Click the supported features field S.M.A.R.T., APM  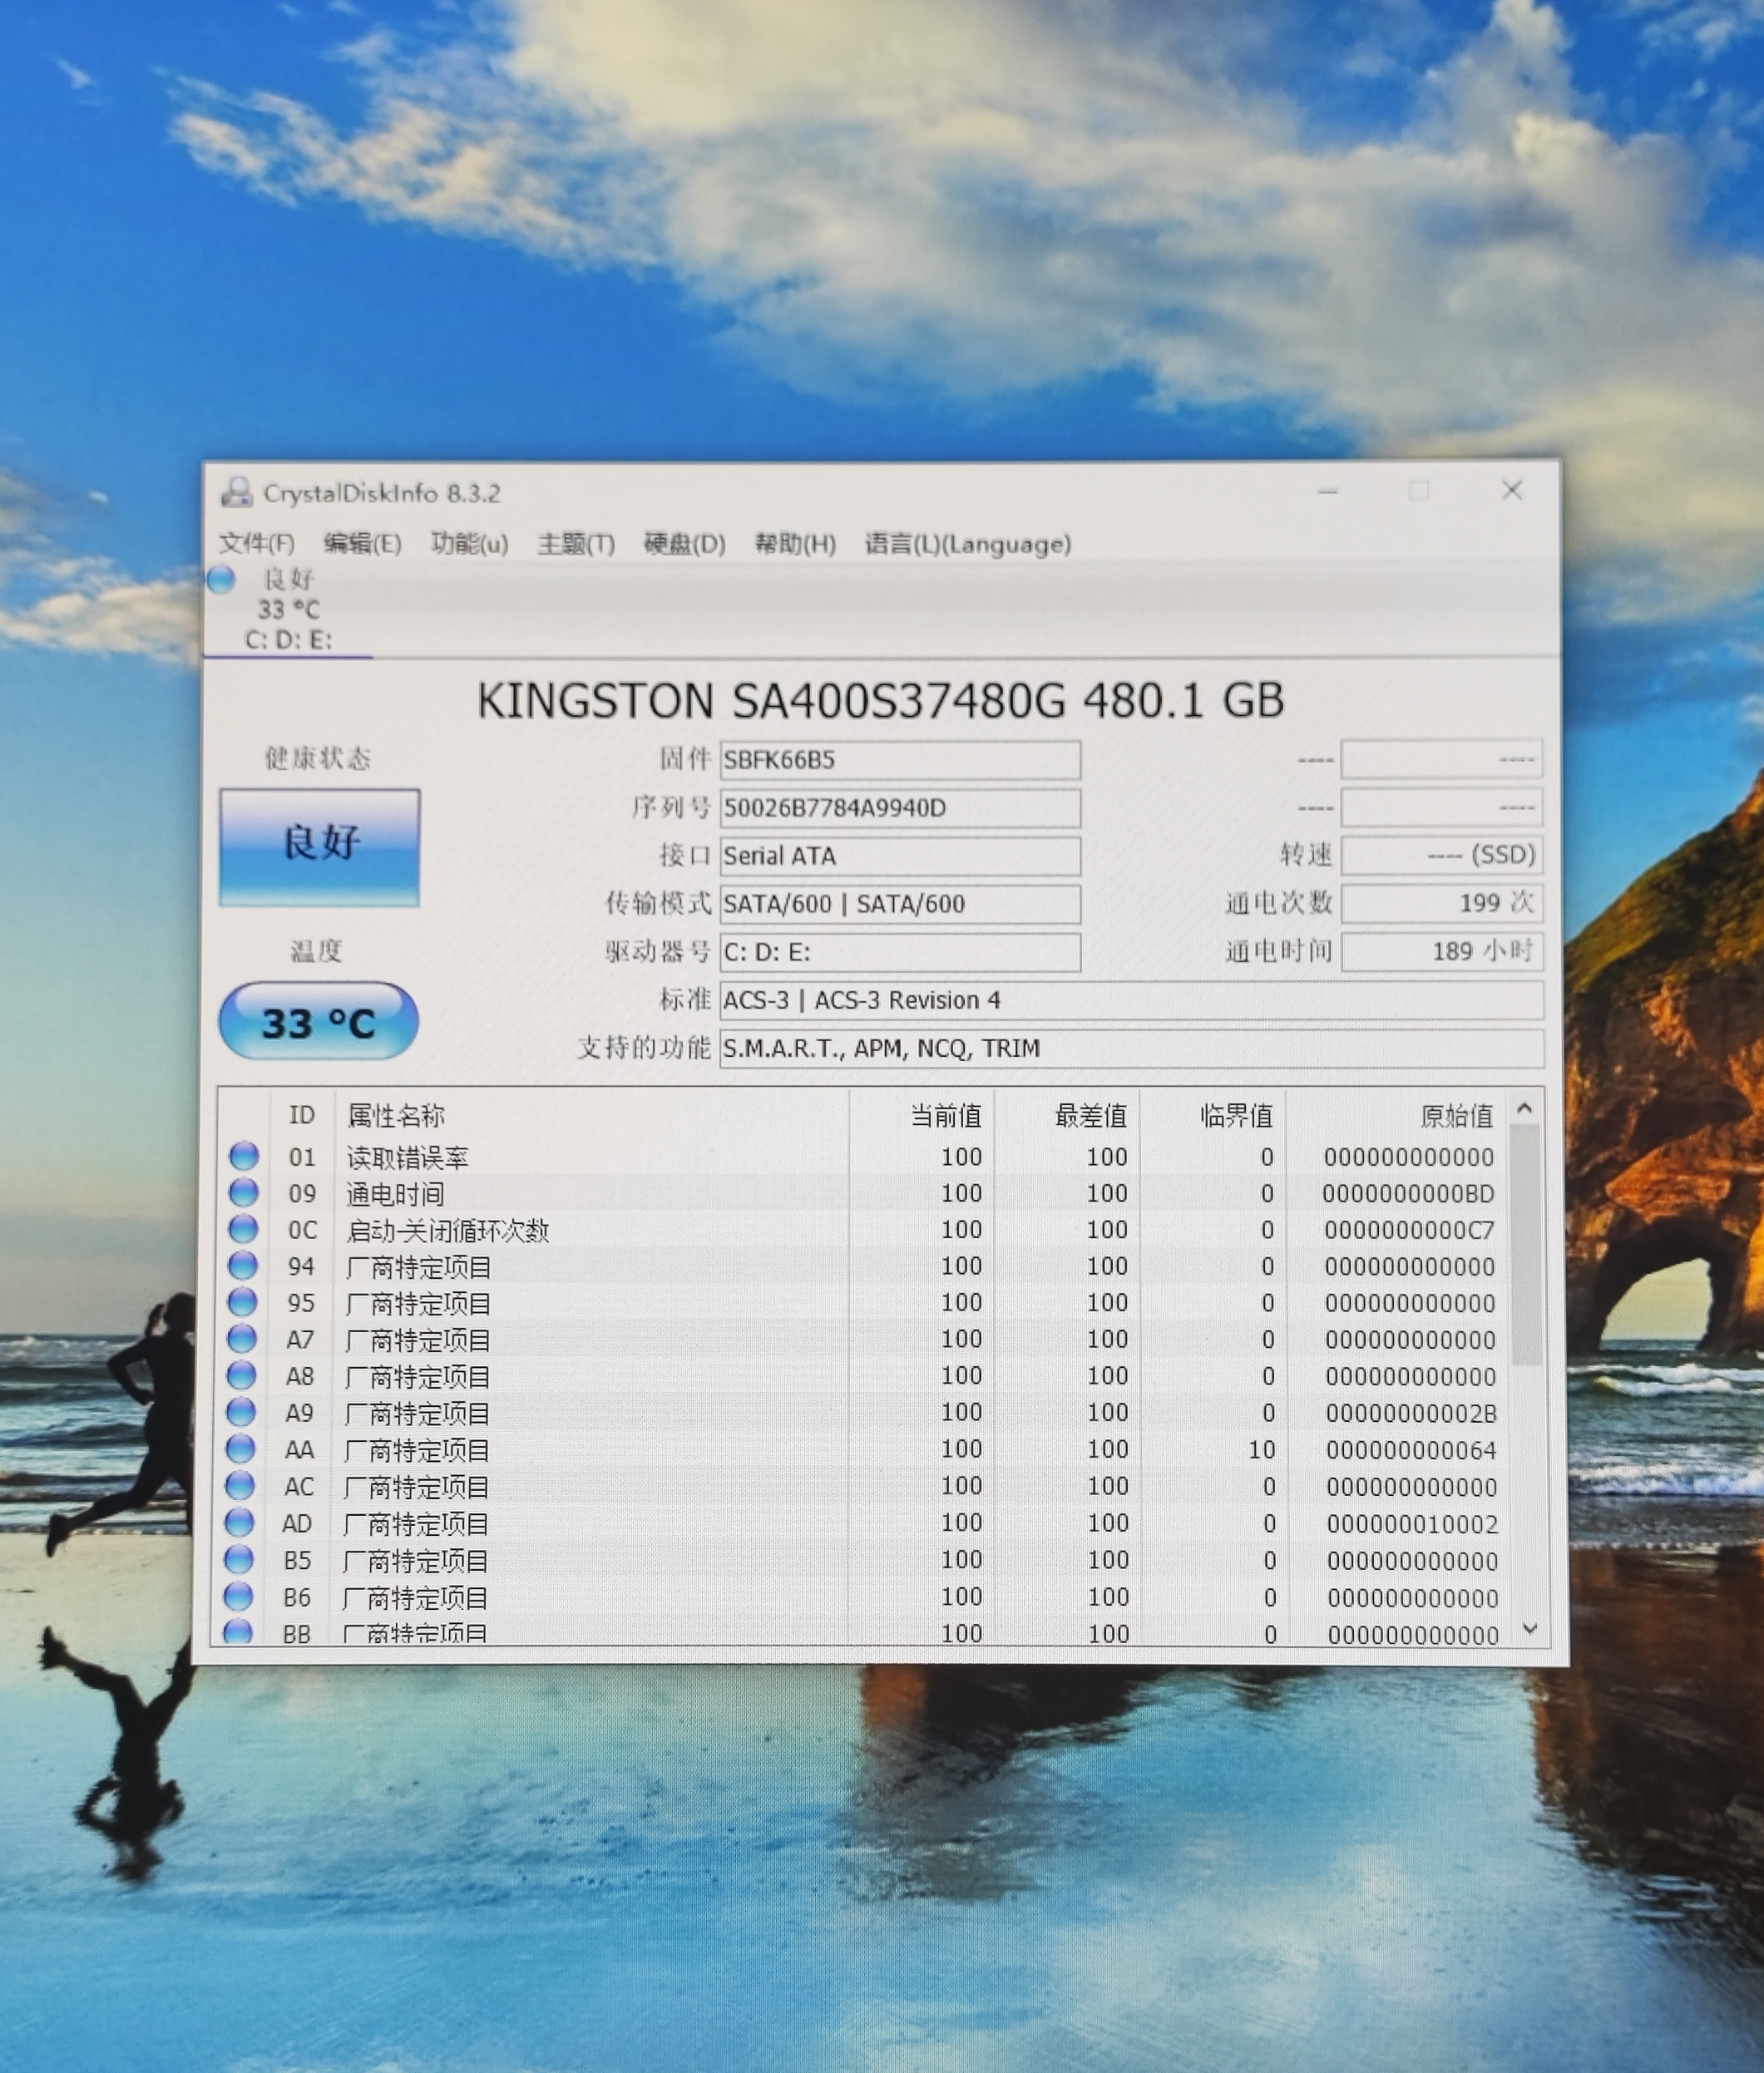1132,1048
